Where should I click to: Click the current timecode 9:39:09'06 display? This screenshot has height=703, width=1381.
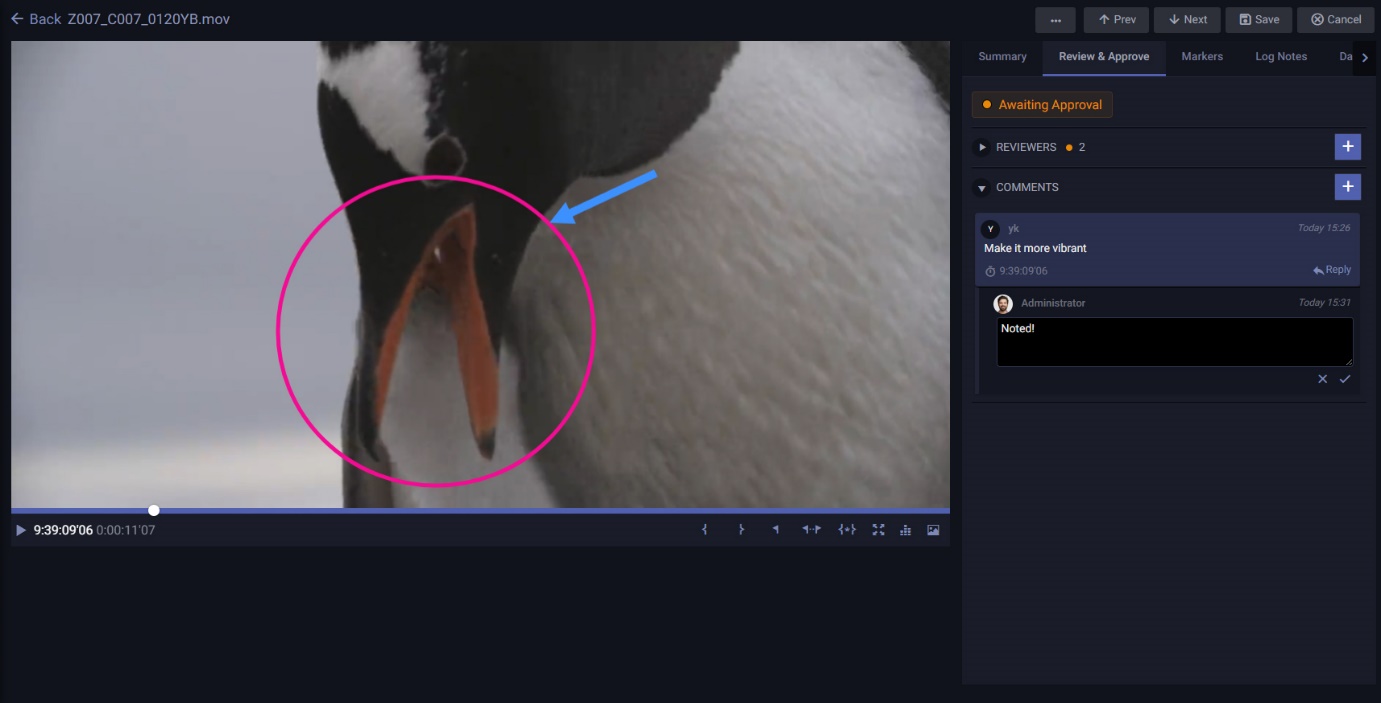click(63, 530)
